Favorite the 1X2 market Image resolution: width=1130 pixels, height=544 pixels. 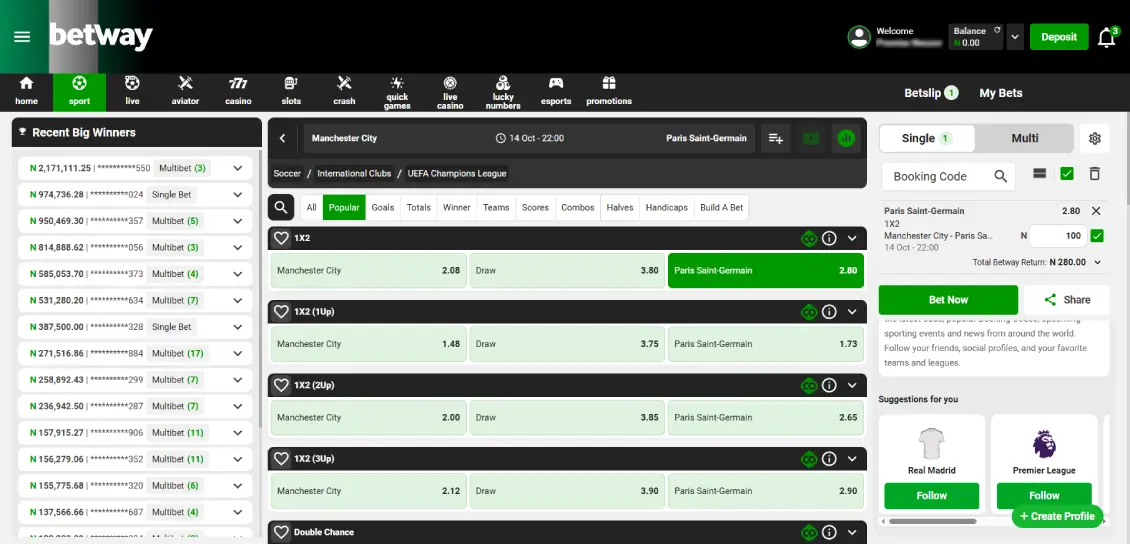pos(281,238)
